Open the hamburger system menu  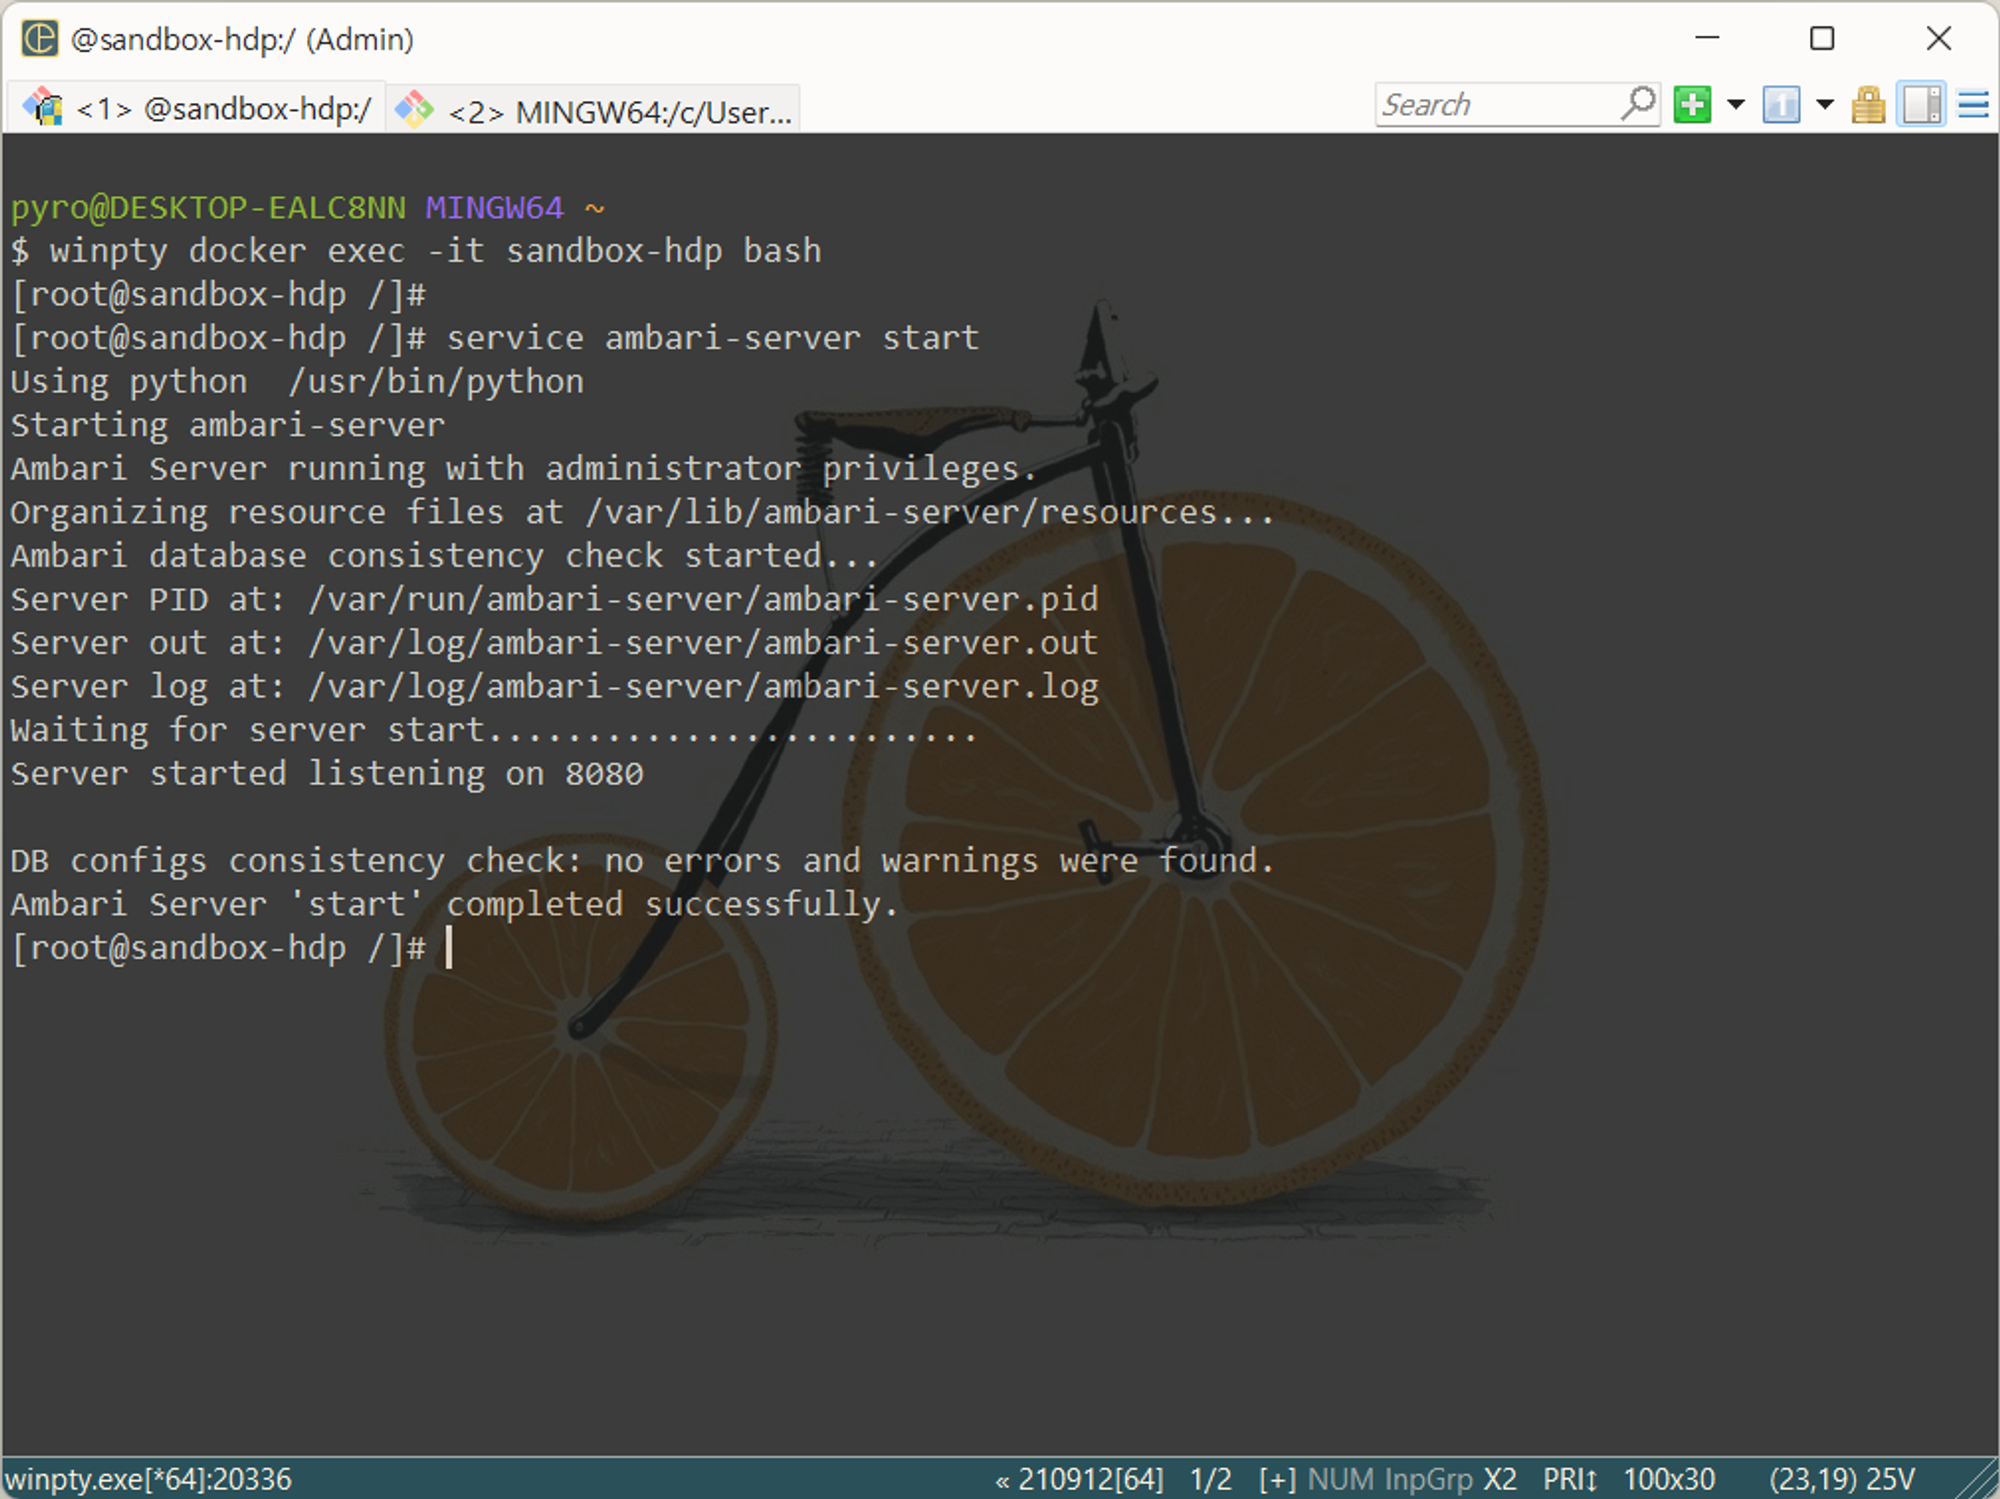(1973, 104)
